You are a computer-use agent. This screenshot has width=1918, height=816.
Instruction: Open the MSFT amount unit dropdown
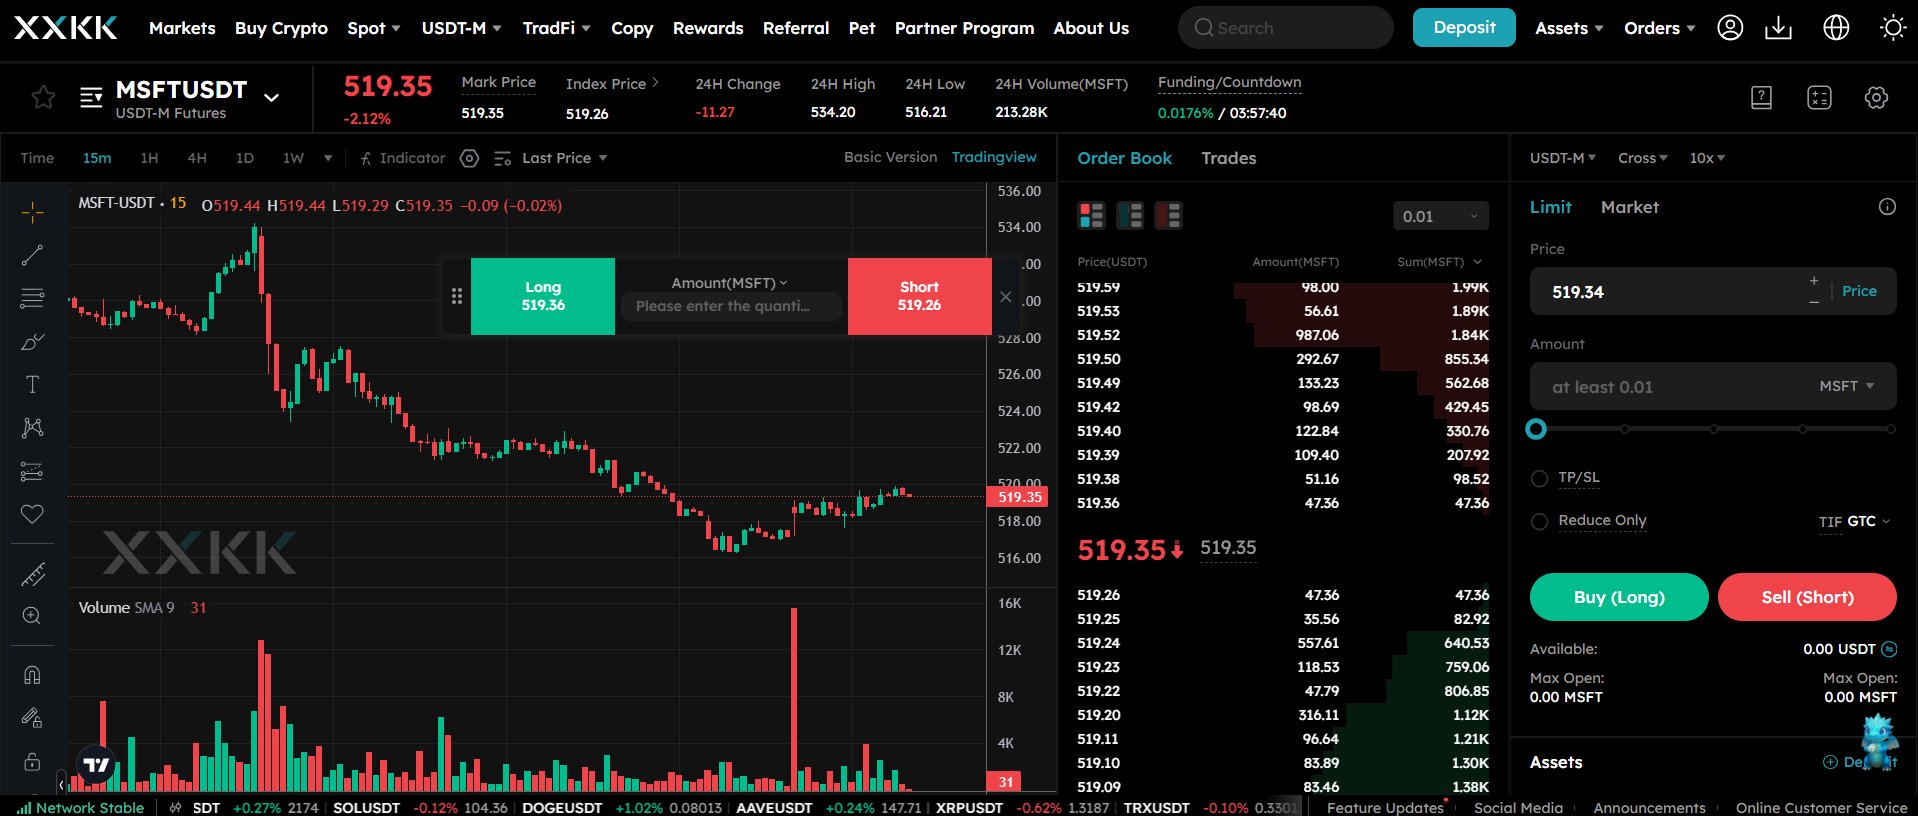pyautogui.click(x=1846, y=386)
